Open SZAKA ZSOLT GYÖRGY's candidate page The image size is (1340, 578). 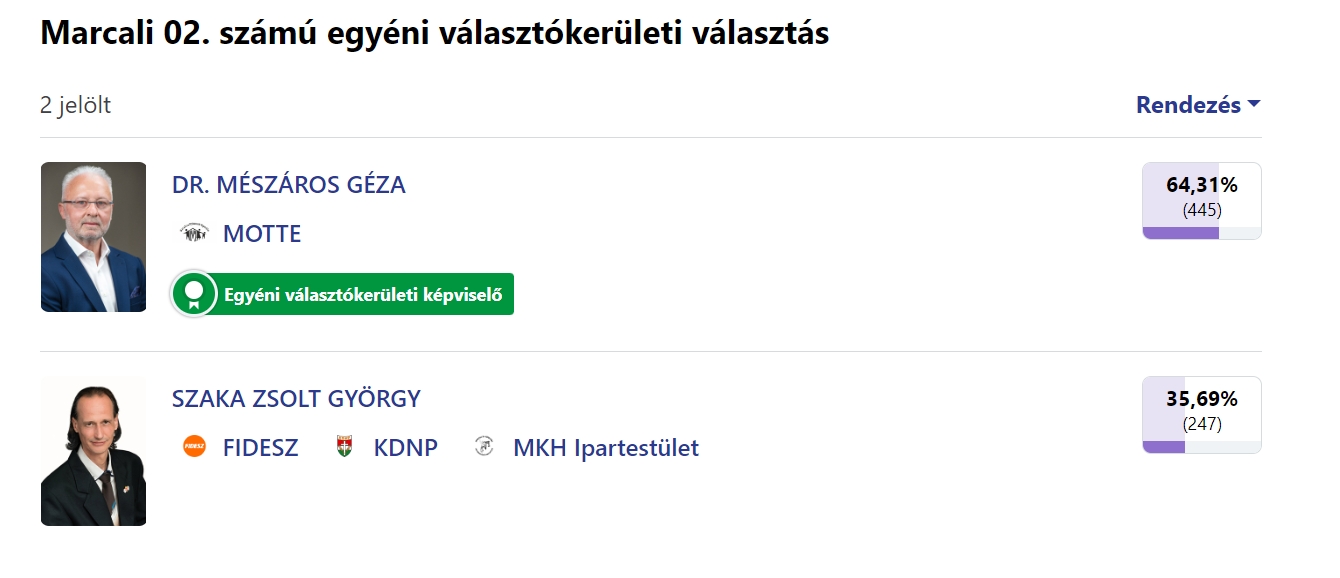point(297,398)
